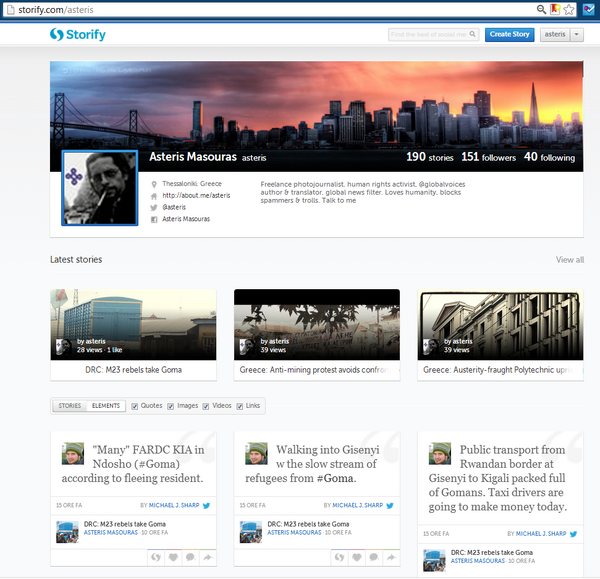Click the author avatar on Public transport quote

pos(440,453)
